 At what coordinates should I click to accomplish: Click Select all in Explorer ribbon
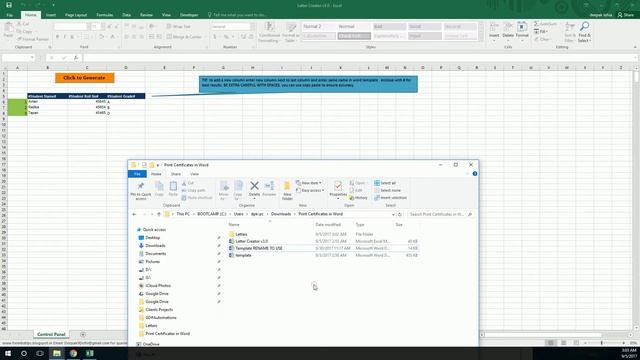pos(385,183)
